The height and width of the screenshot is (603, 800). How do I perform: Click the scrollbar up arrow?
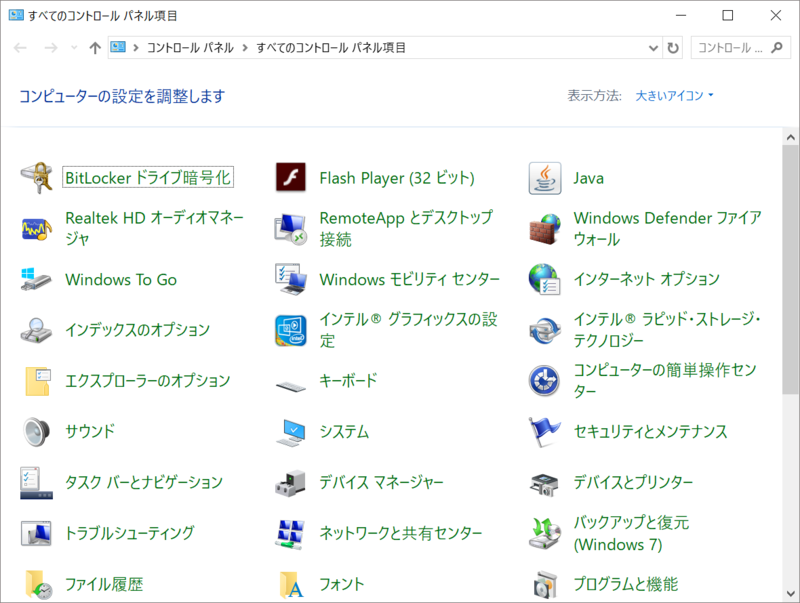(791, 137)
